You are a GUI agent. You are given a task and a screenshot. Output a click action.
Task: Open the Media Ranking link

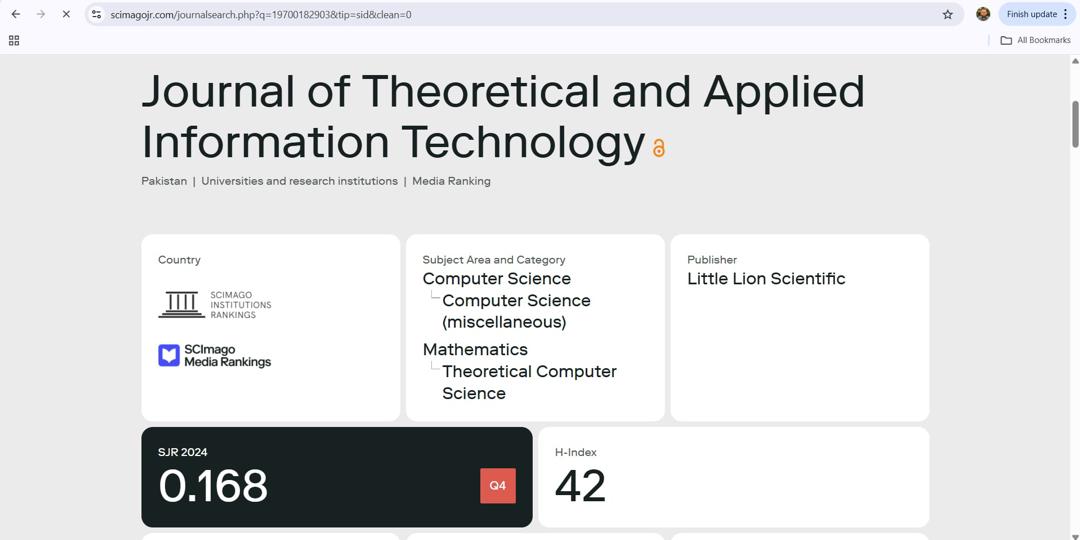451,181
